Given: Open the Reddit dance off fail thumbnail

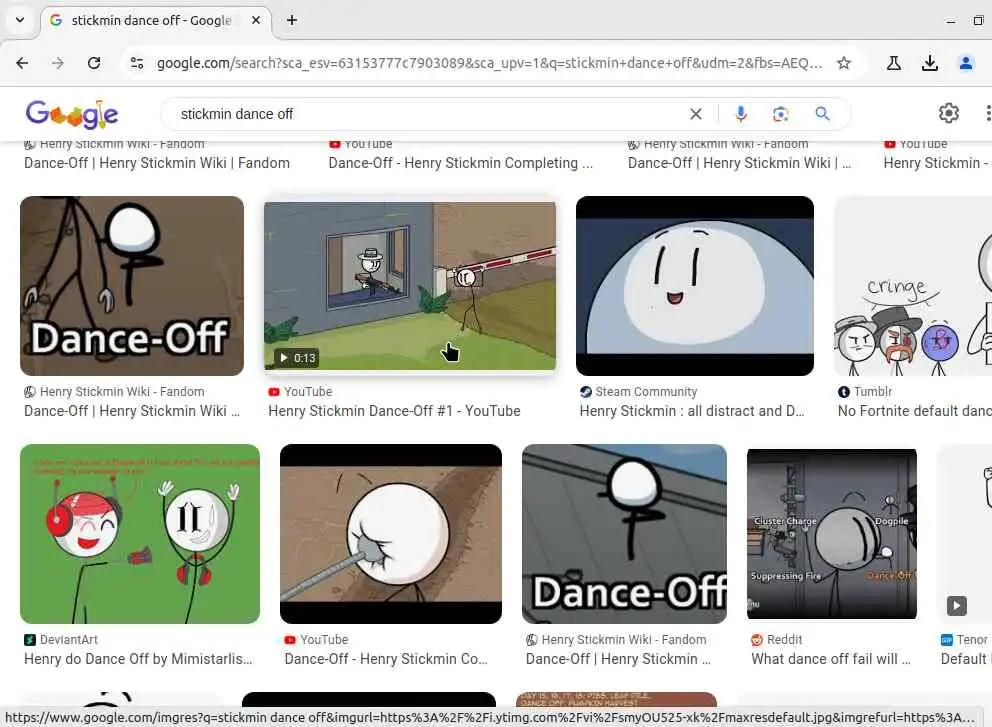Looking at the screenshot, I should click(x=831, y=534).
